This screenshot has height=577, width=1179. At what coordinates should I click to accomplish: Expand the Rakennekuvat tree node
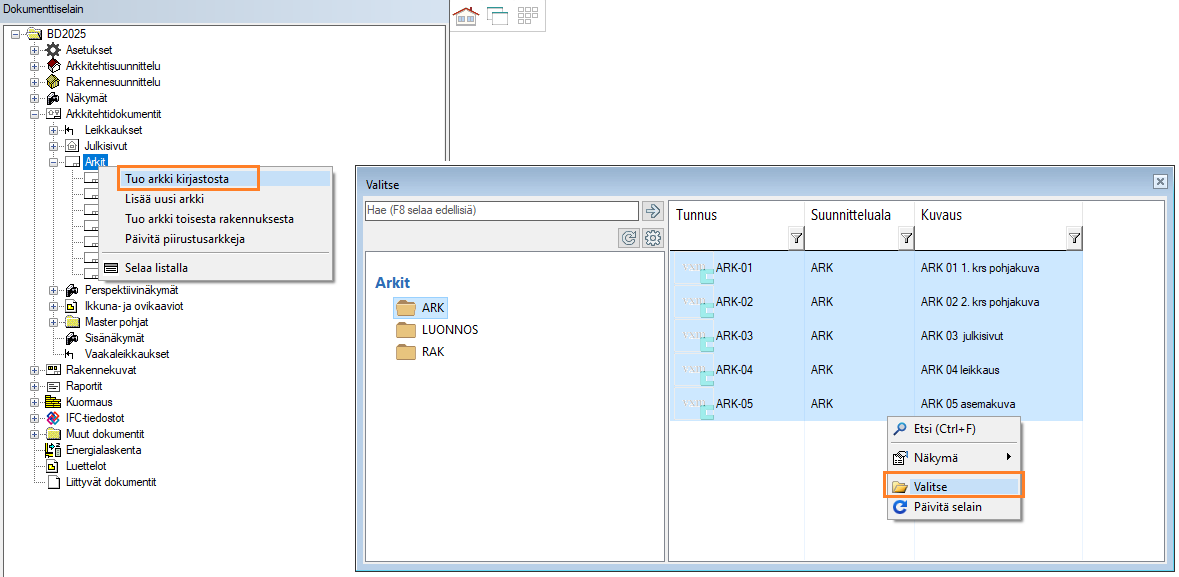[35, 370]
